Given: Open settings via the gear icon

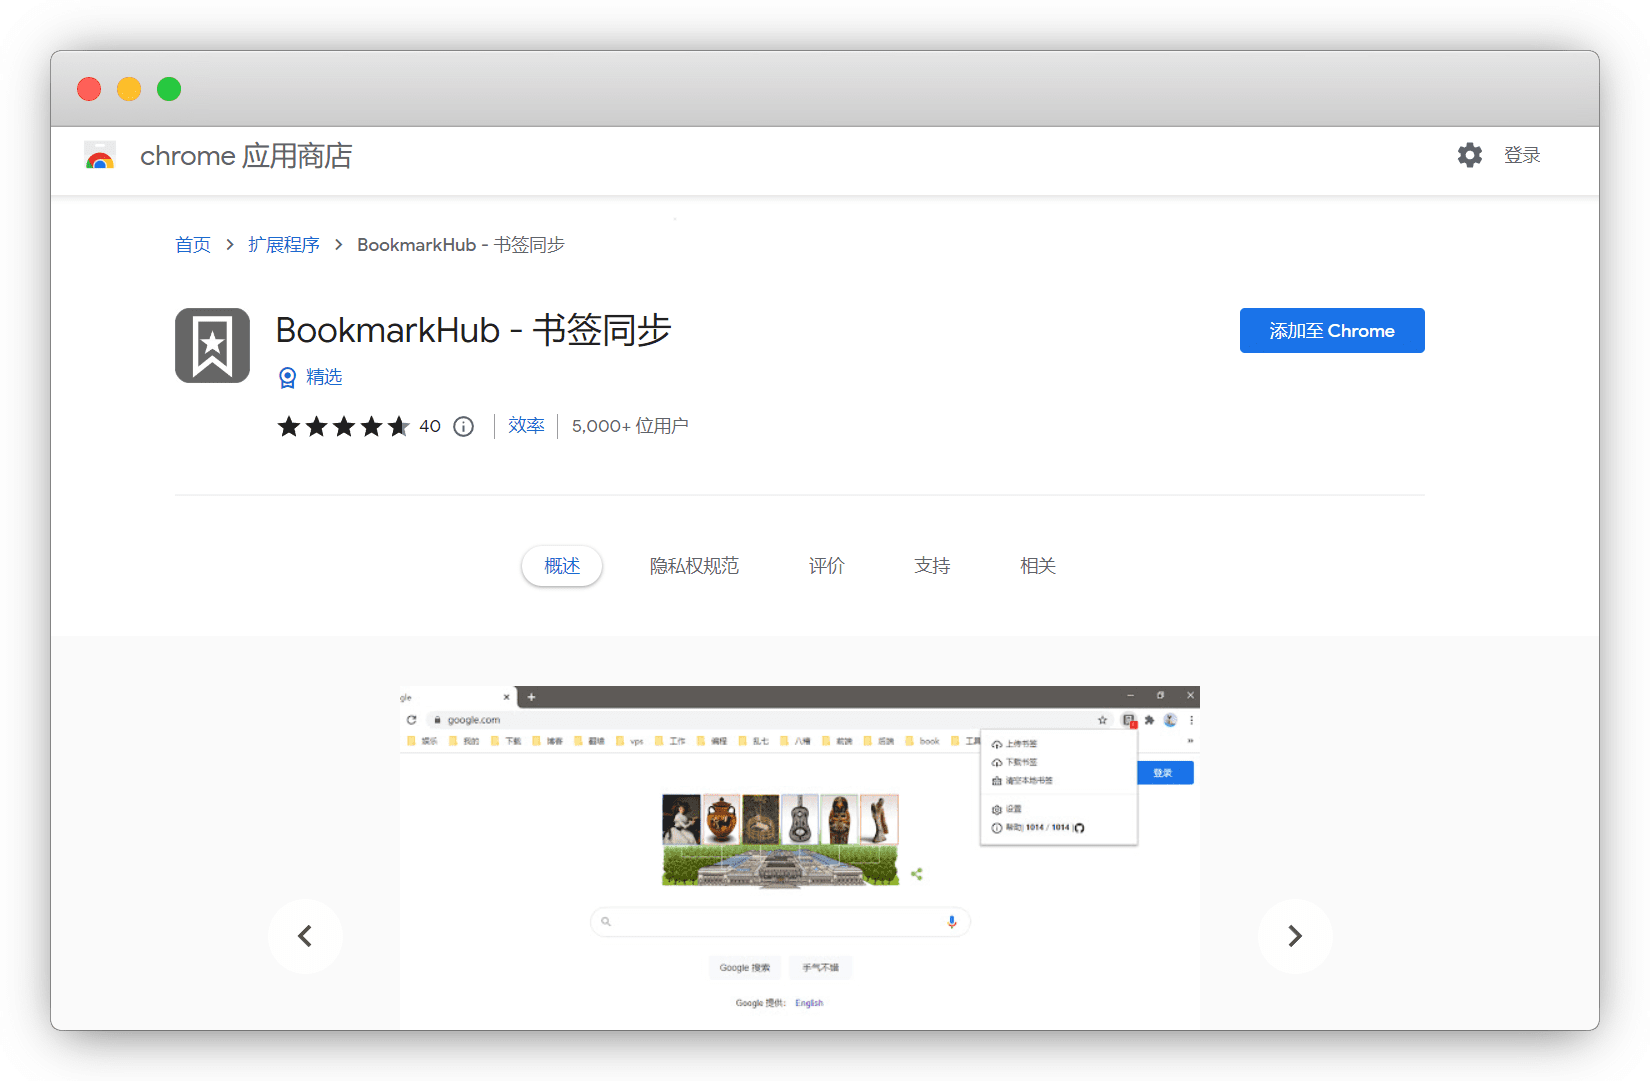Looking at the screenshot, I should click(x=1469, y=155).
